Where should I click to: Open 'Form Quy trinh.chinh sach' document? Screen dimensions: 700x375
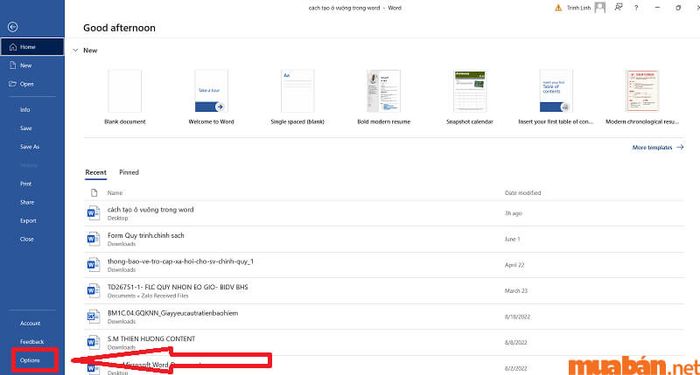pos(384,239)
